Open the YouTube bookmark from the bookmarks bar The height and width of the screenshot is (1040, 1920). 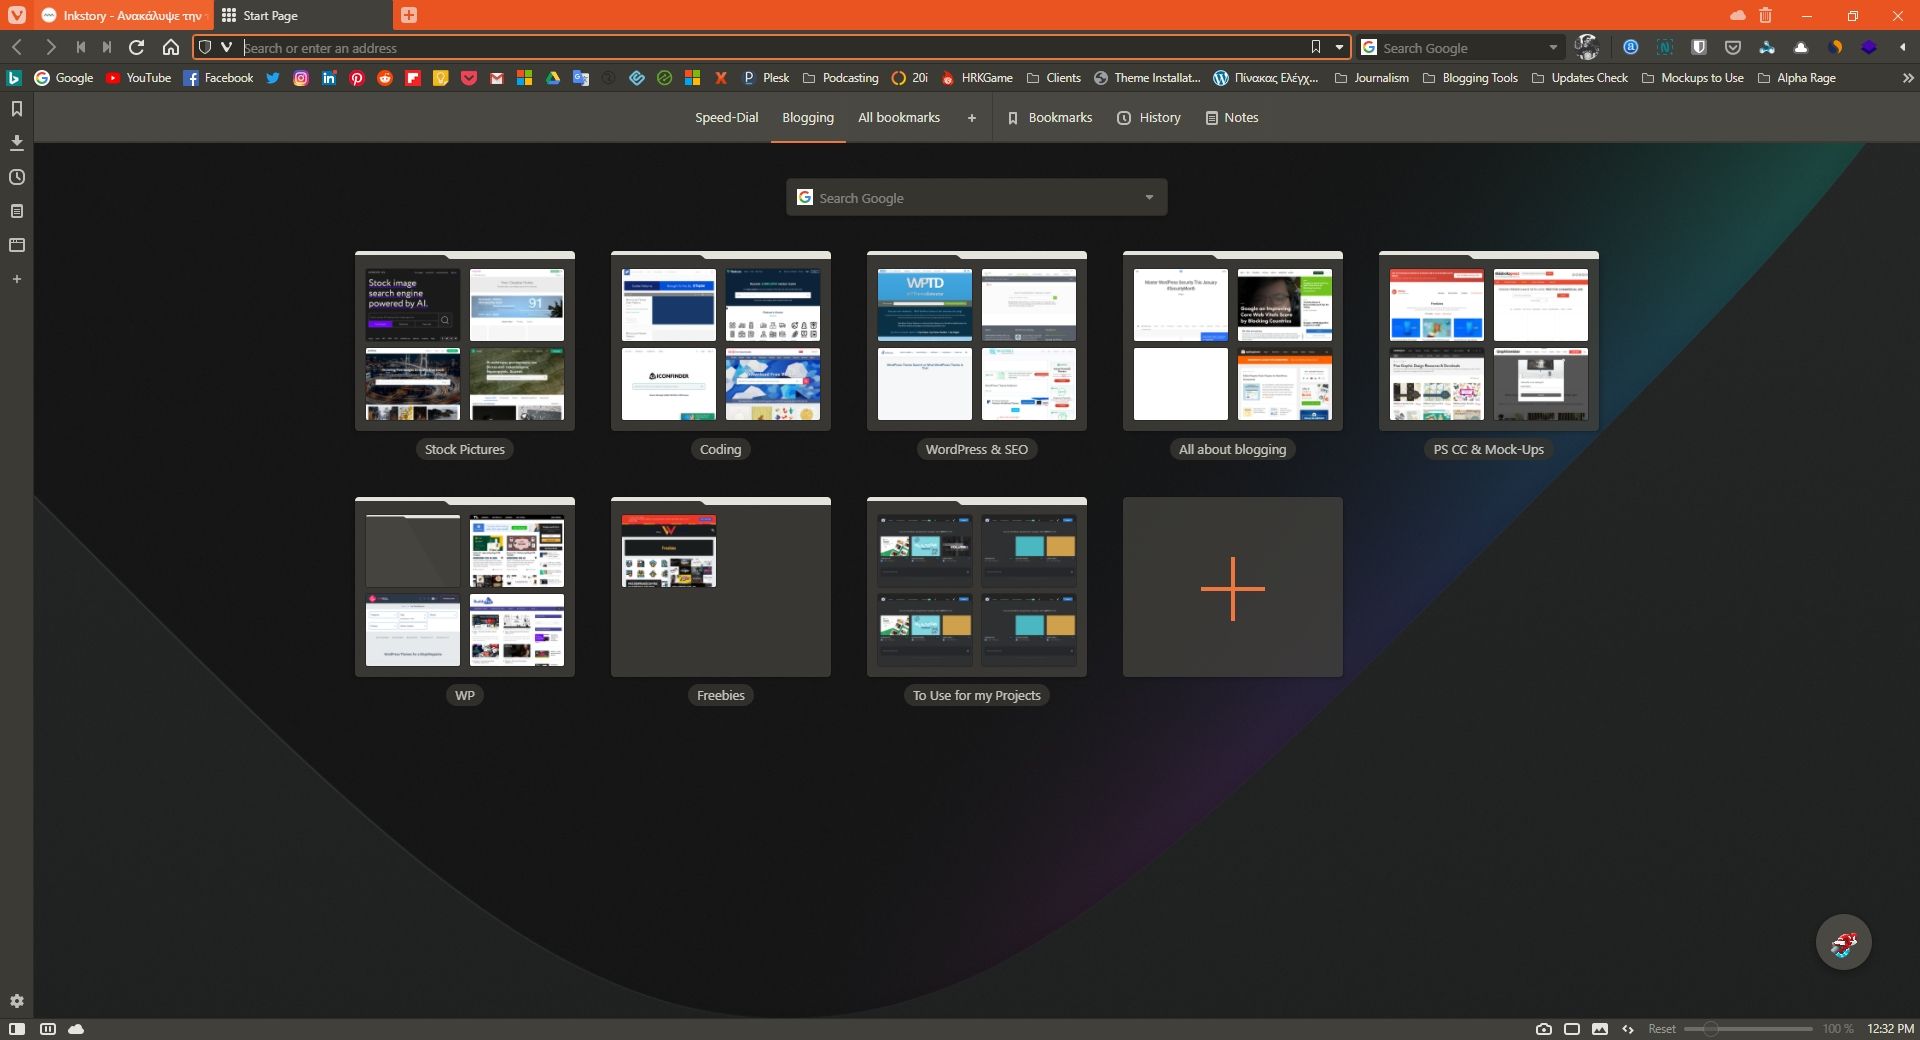coord(139,77)
